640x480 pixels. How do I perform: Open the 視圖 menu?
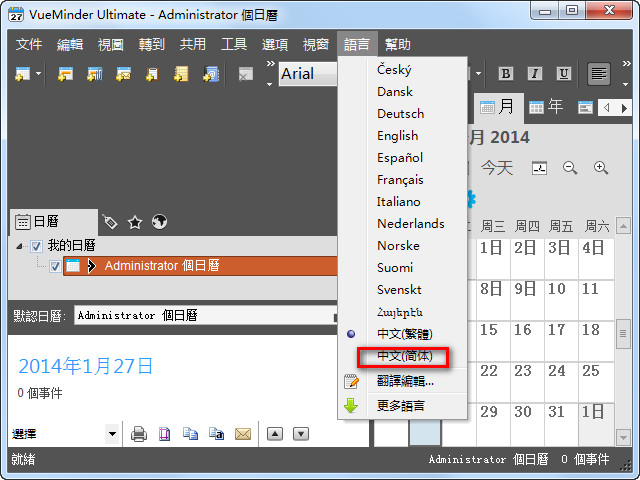[x=111, y=44]
